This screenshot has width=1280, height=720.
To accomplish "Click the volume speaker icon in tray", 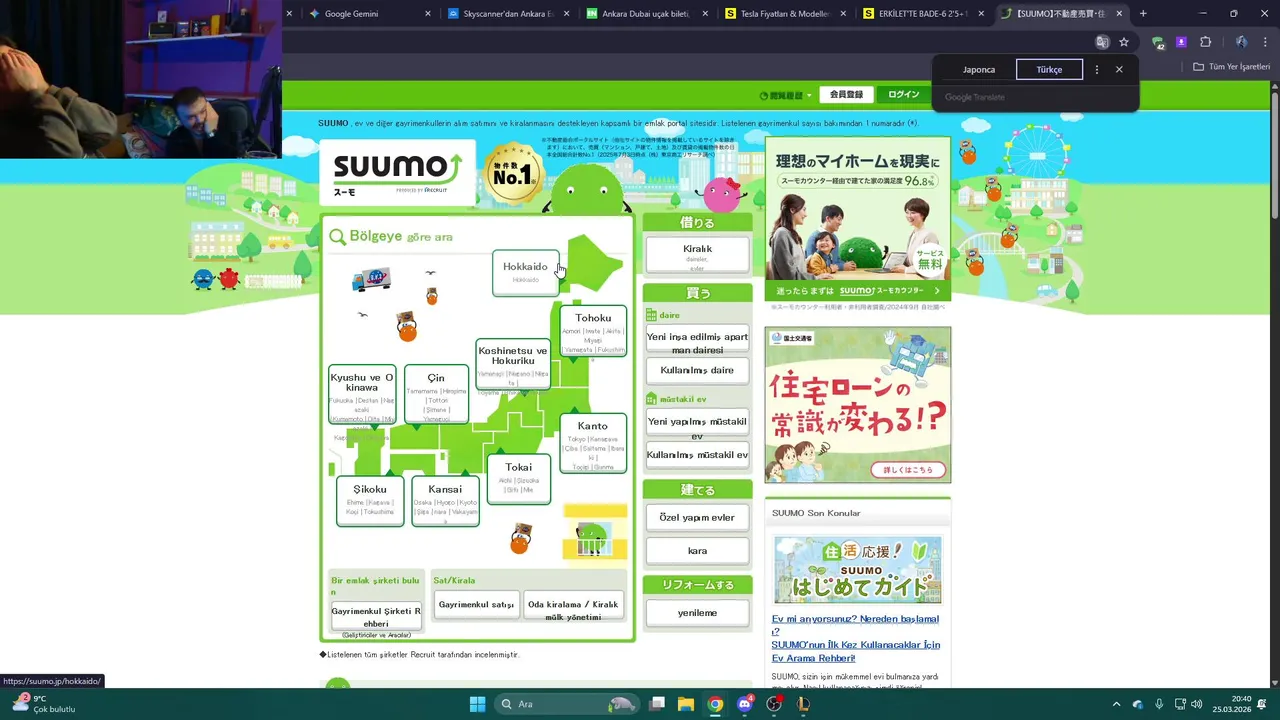I will click(1197, 704).
